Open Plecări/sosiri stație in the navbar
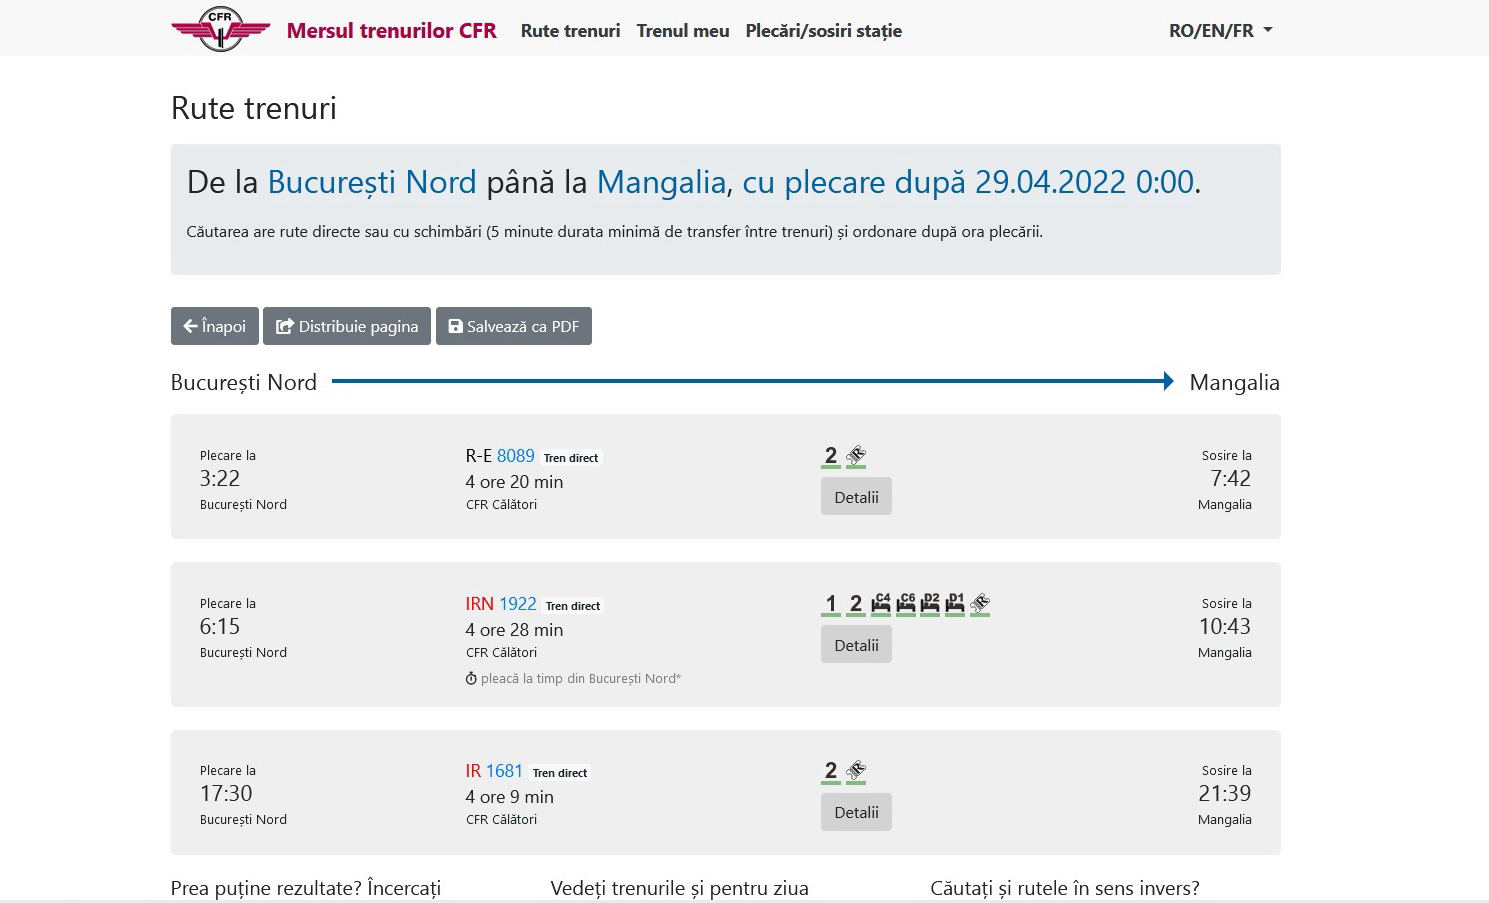The height and width of the screenshot is (903, 1489). point(823,31)
